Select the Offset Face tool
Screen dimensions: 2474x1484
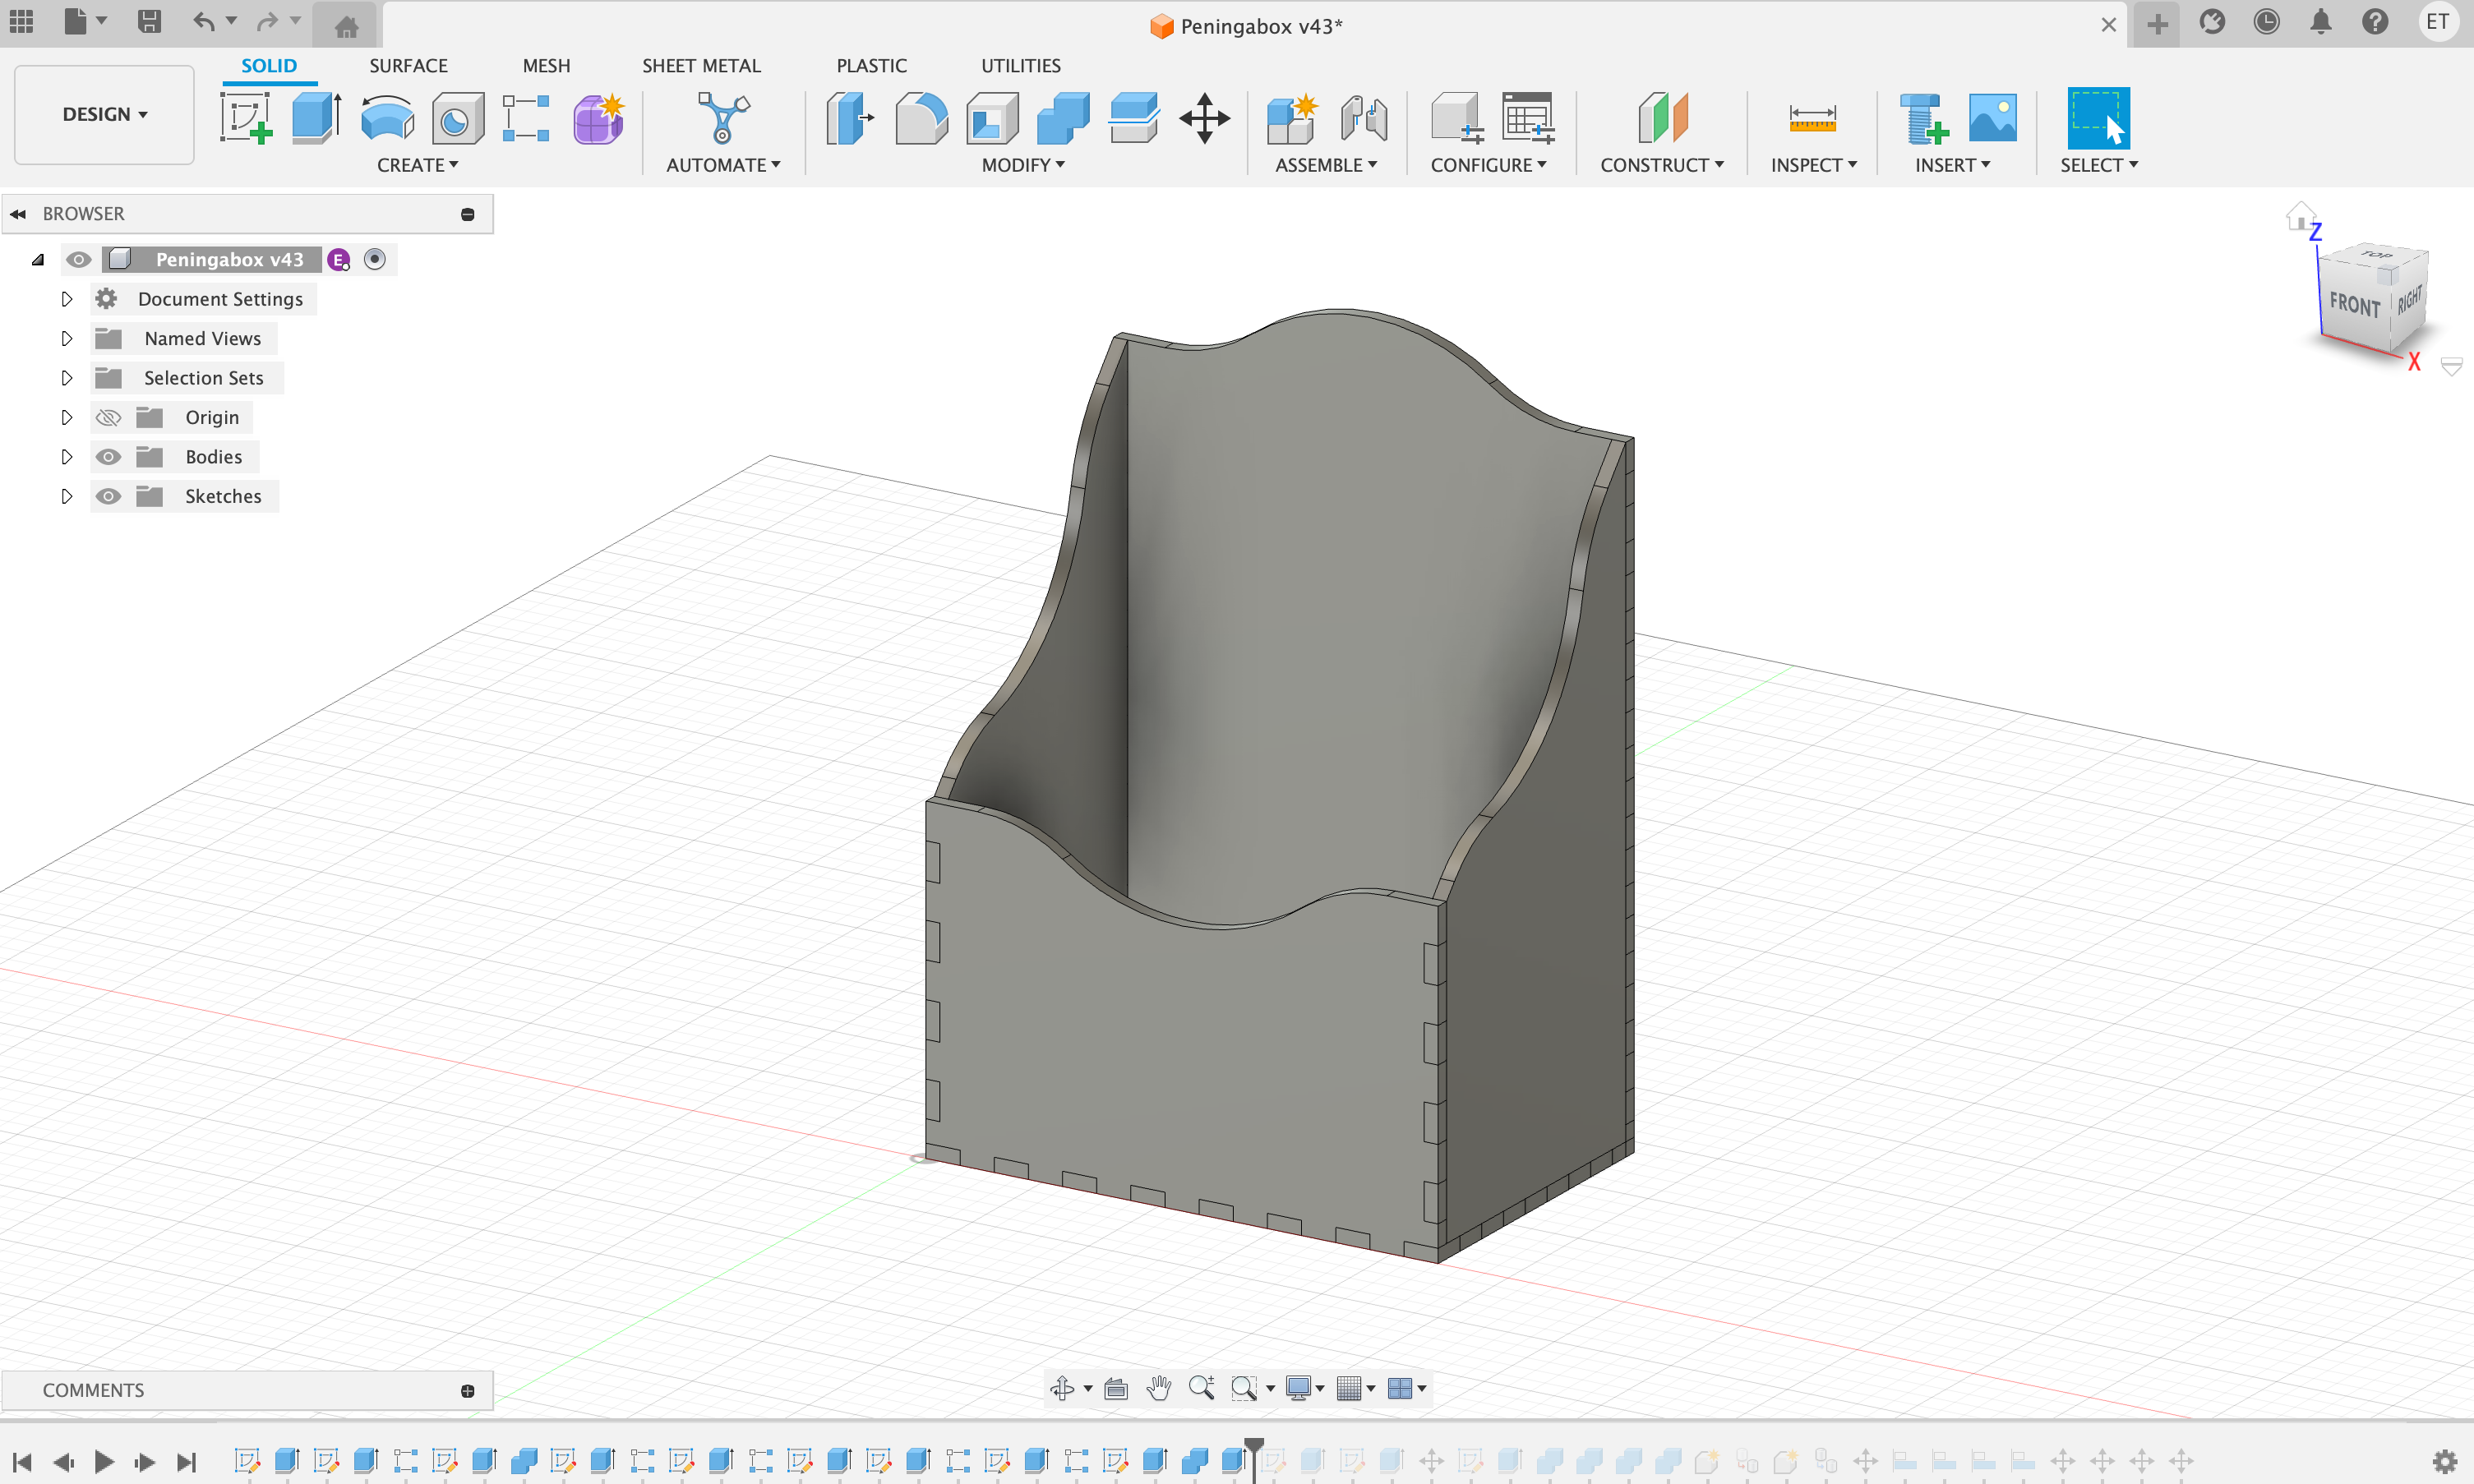pyautogui.click(x=1134, y=118)
